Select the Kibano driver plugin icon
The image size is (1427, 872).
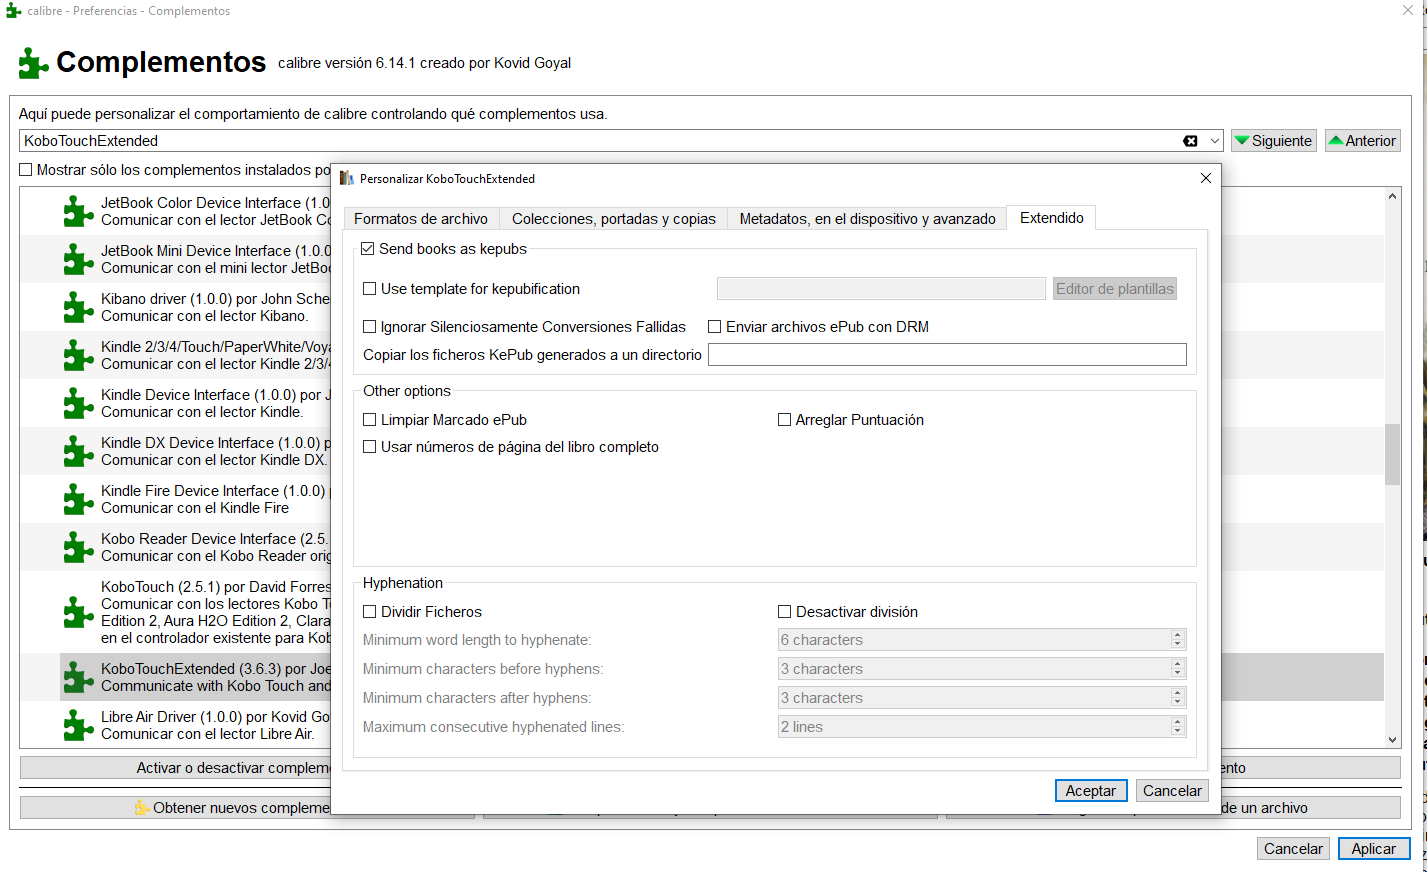click(x=78, y=307)
